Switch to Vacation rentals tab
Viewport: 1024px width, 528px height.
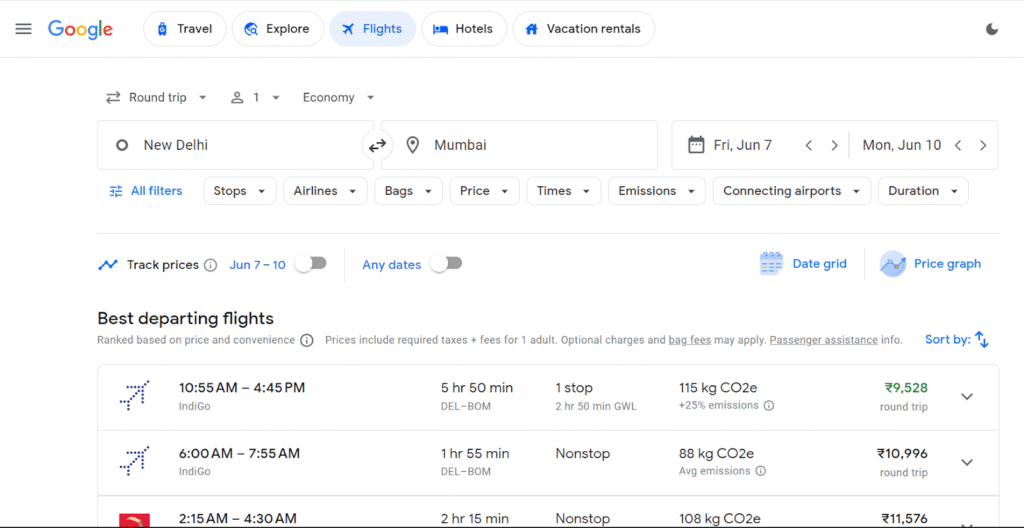(x=584, y=29)
